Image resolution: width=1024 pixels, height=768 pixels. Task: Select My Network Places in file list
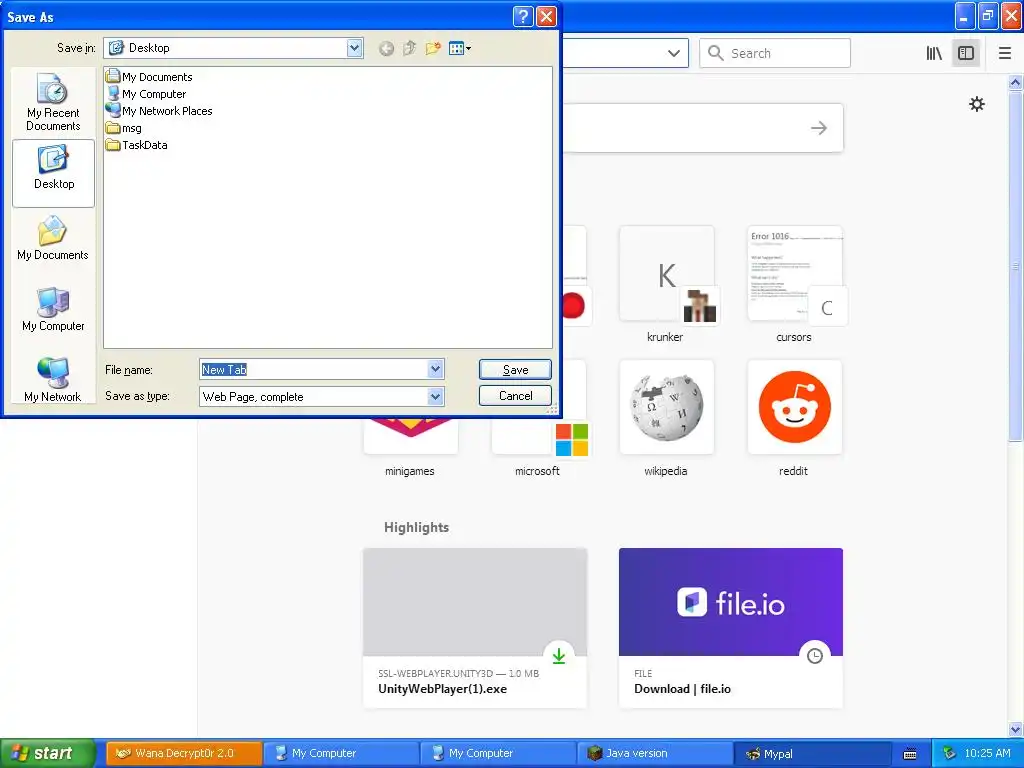tap(159, 111)
